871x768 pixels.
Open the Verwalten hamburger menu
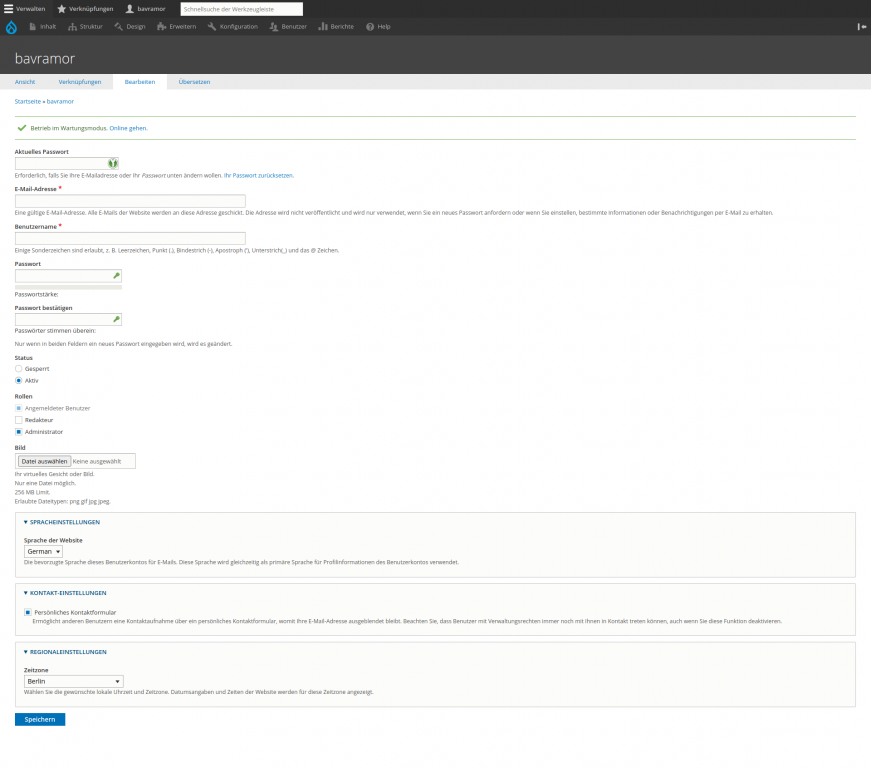[x=24, y=8]
